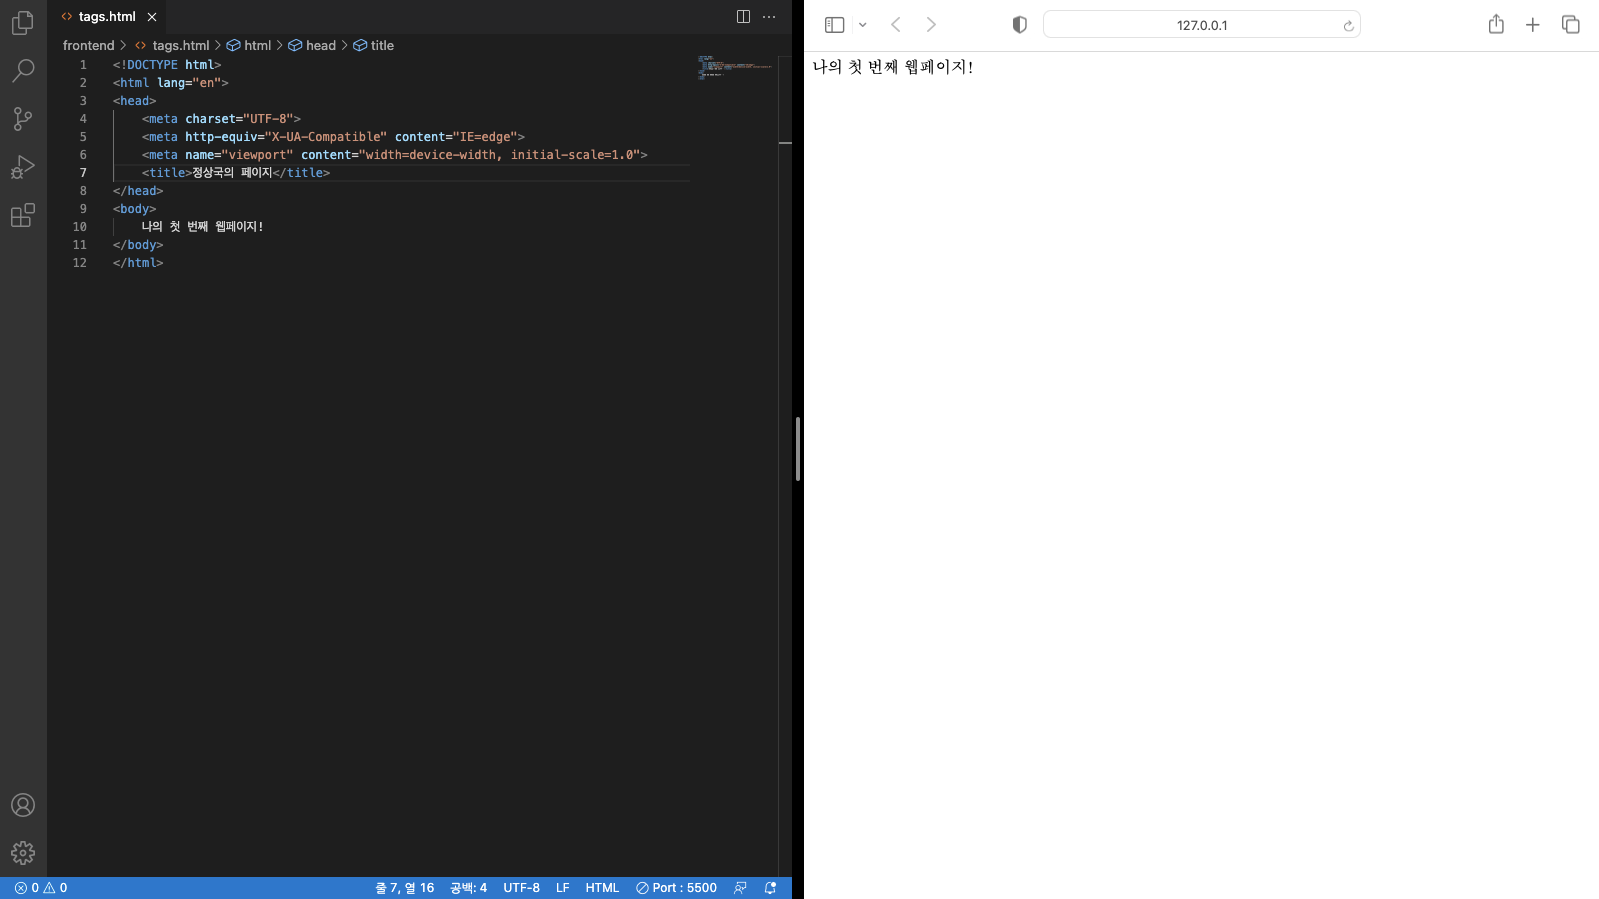This screenshot has width=1599, height=899.
Task: Change indentation via 공백: 4 status item
Action: tap(468, 888)
